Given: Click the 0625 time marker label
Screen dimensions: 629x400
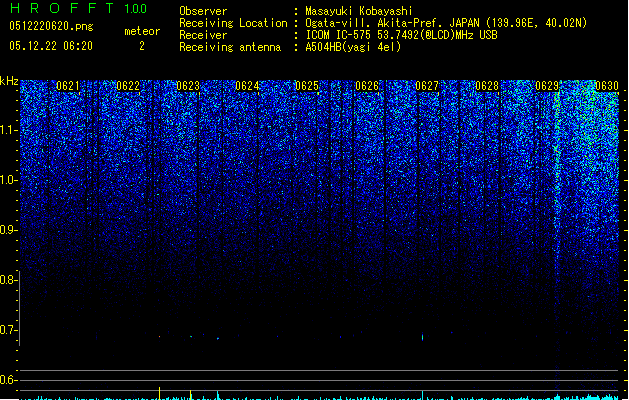Looking at the screenshot, I should [x=307, y=86].
